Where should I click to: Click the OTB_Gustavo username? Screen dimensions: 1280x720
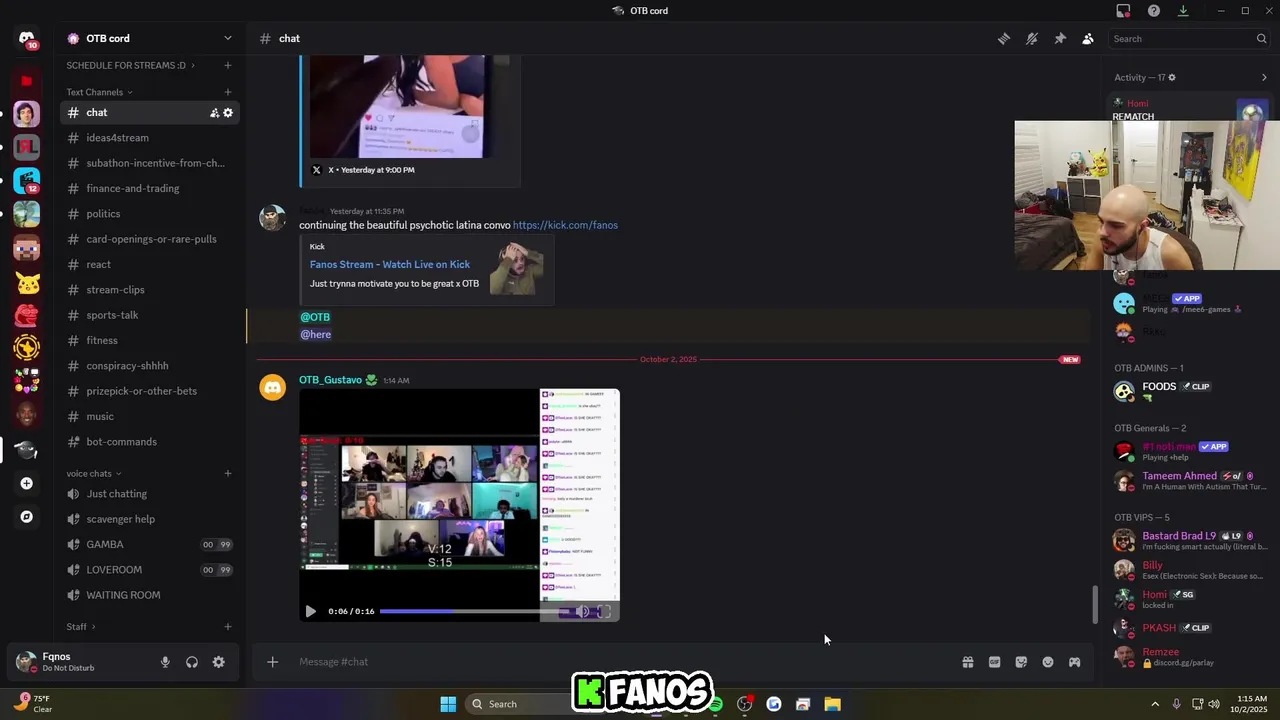pyautogui.click(x=330, y=380)
